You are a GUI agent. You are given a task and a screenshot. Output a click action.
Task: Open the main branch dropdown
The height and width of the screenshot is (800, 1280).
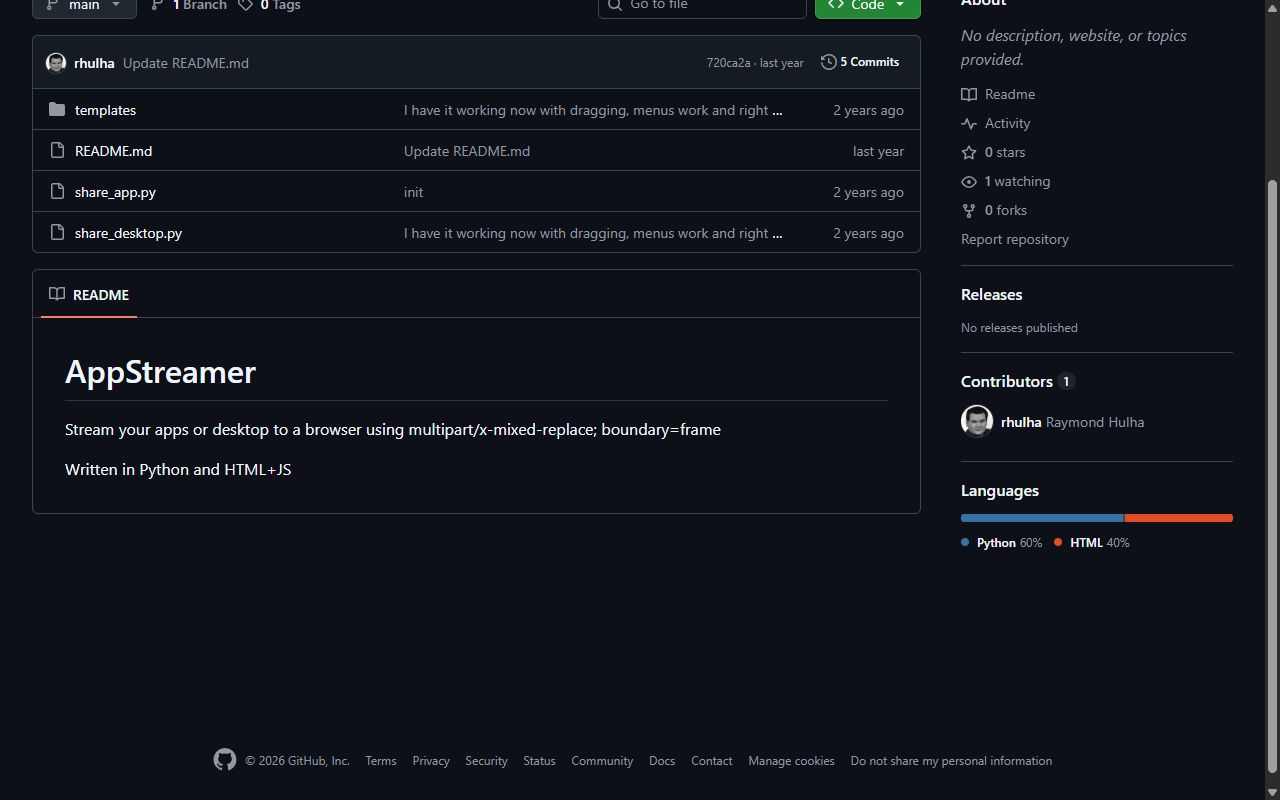coord(84,6)
